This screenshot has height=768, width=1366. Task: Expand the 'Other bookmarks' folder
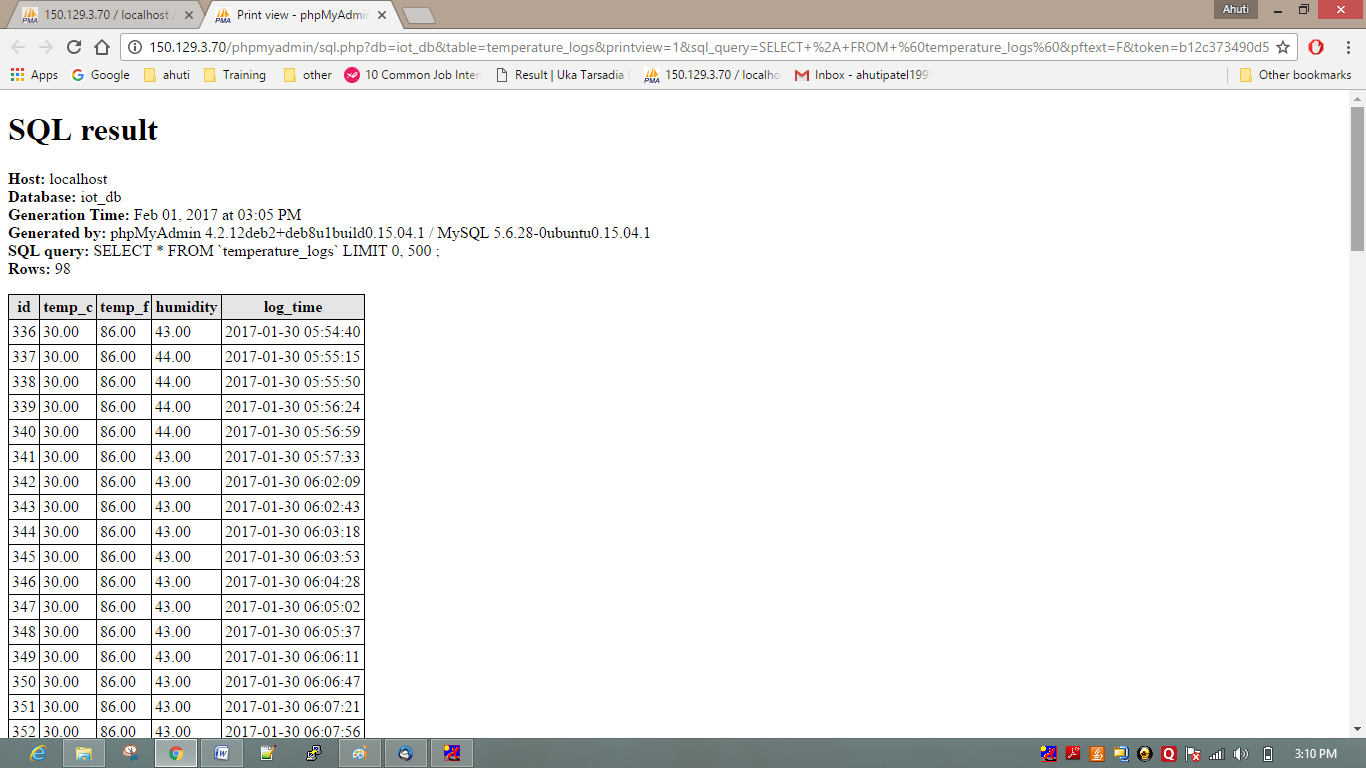point(1295,75)
